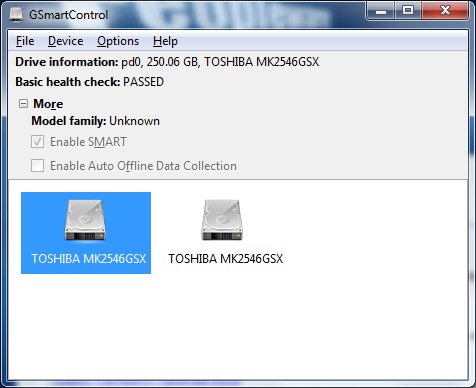Toggle the Enable SMART checkbox
The height and width of the screenshot is (388, 476).
coord(37,142)
